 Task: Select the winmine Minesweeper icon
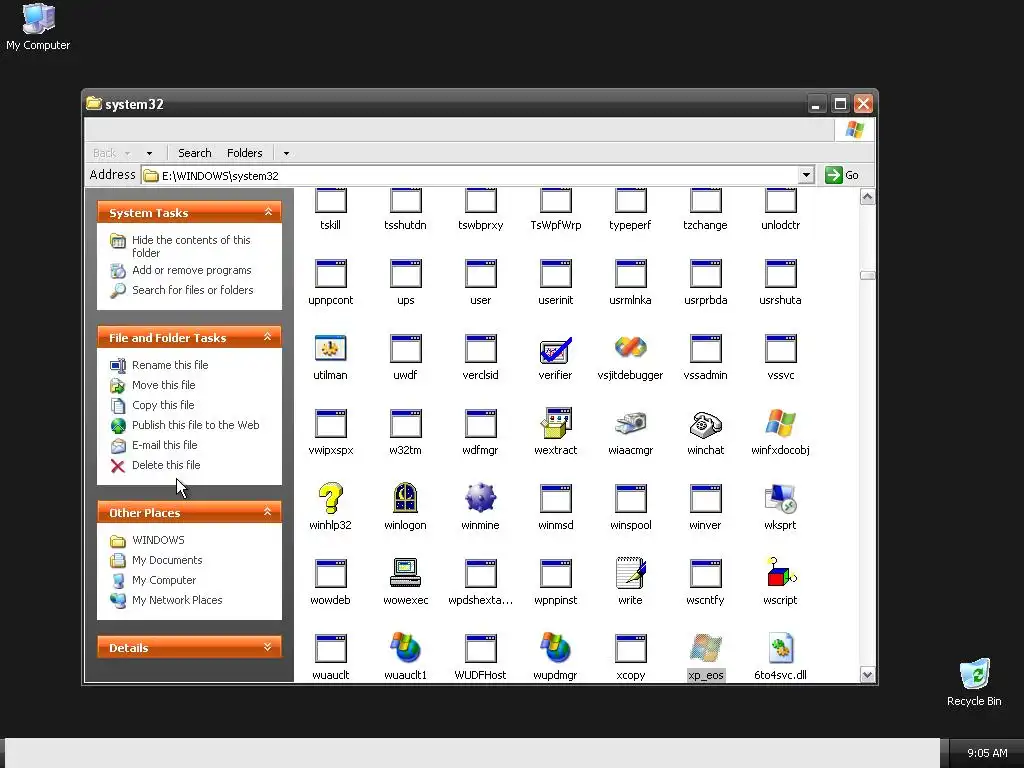(481, 498)
